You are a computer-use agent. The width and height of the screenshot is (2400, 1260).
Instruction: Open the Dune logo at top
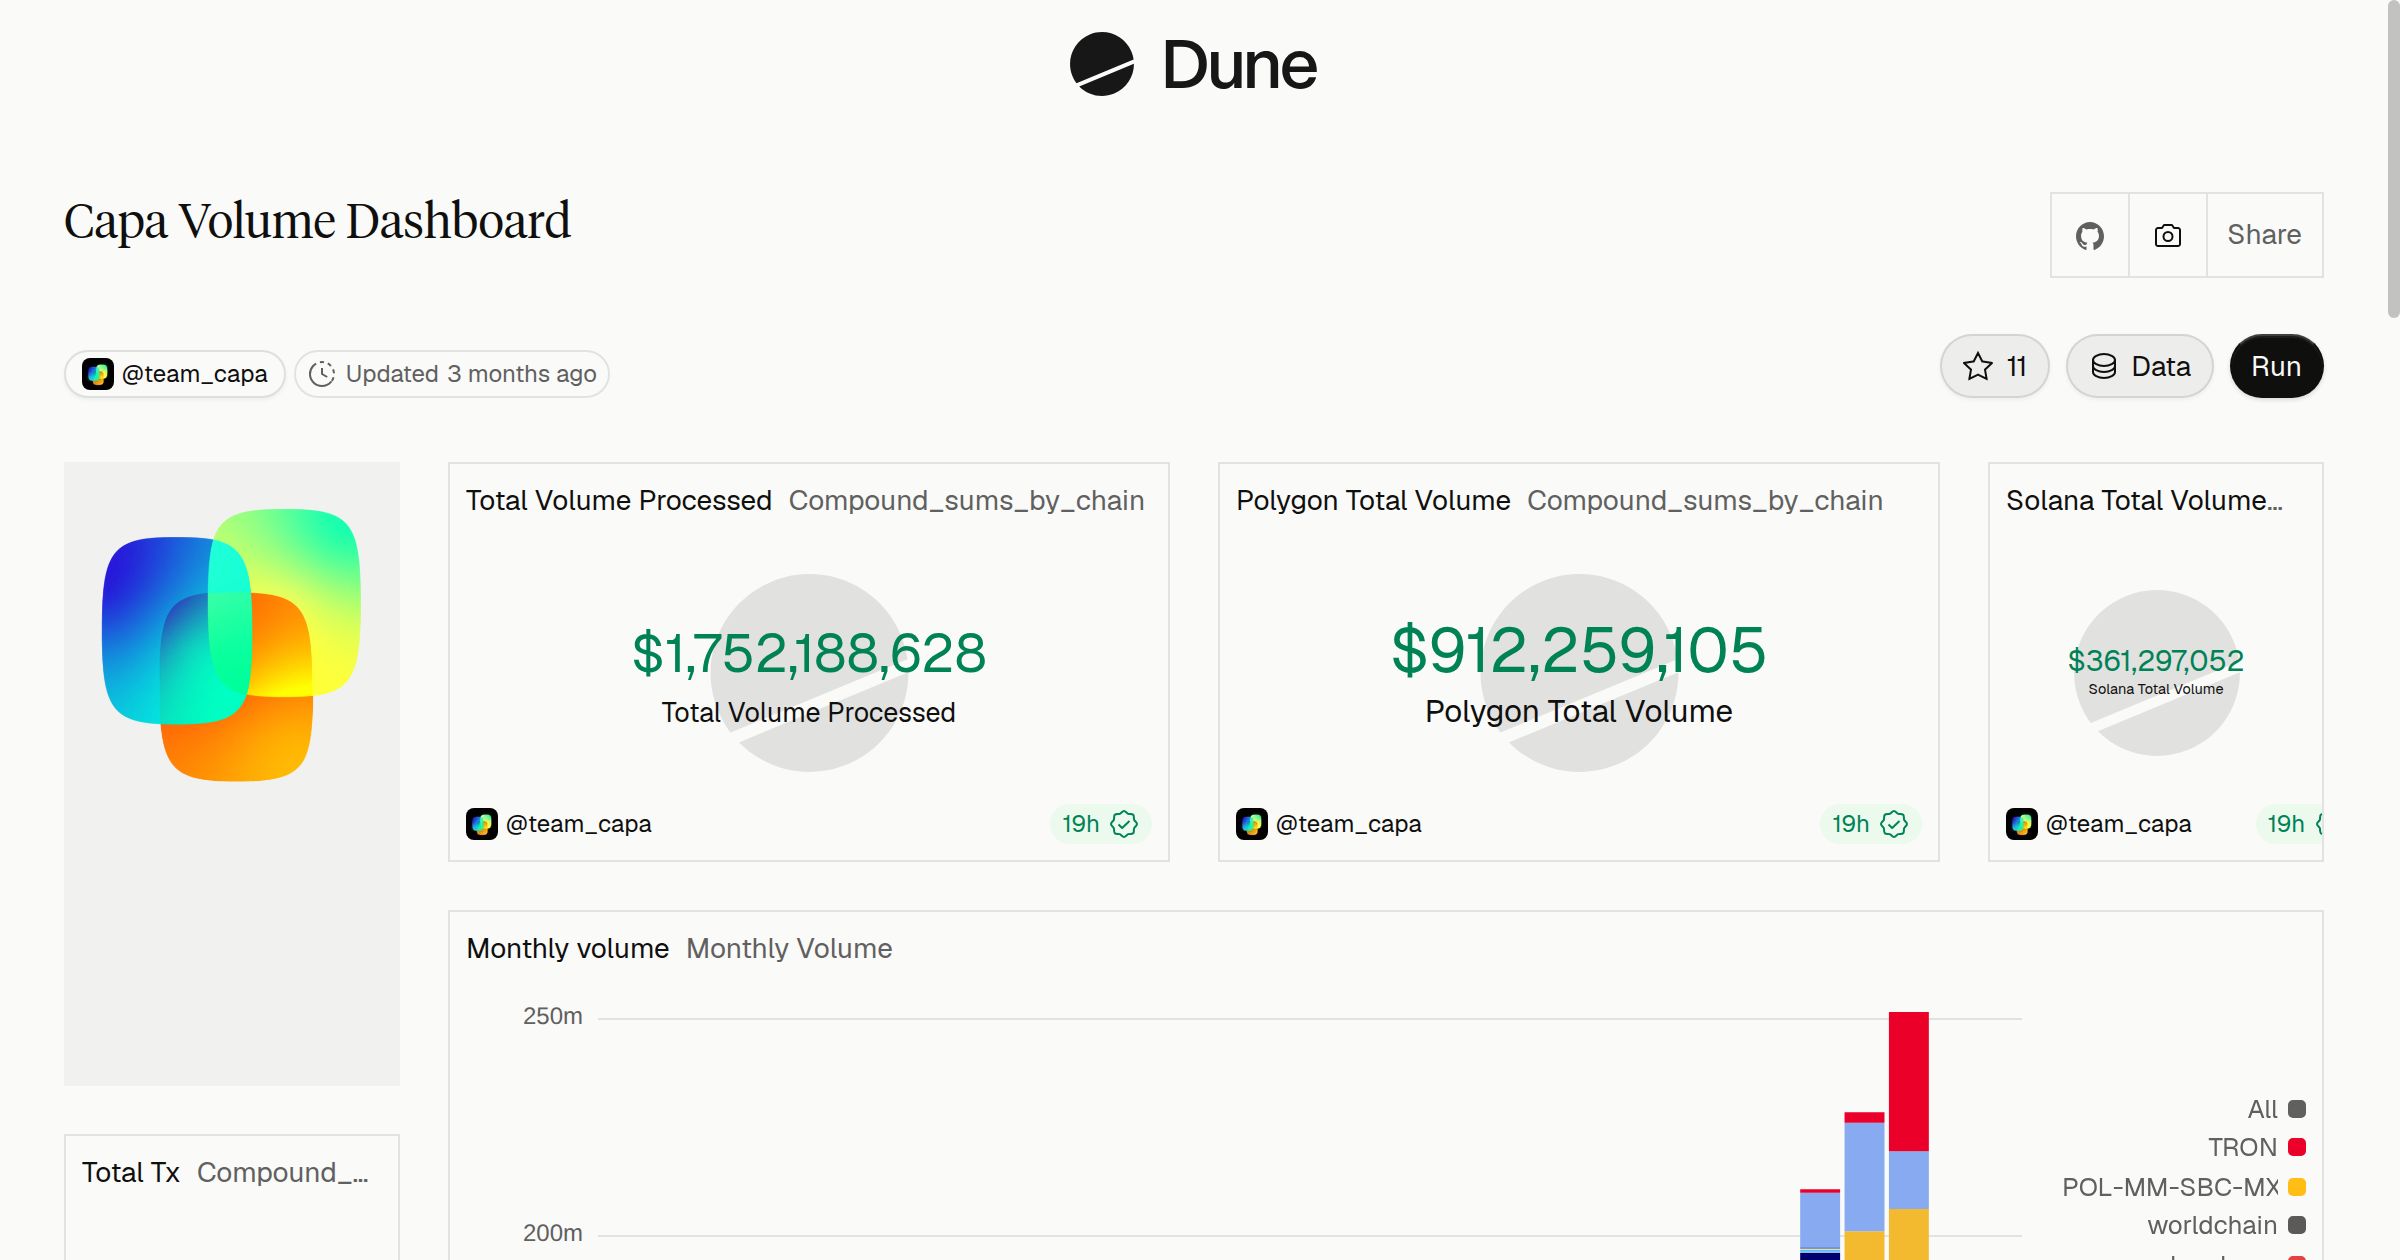coord(1193,65)
